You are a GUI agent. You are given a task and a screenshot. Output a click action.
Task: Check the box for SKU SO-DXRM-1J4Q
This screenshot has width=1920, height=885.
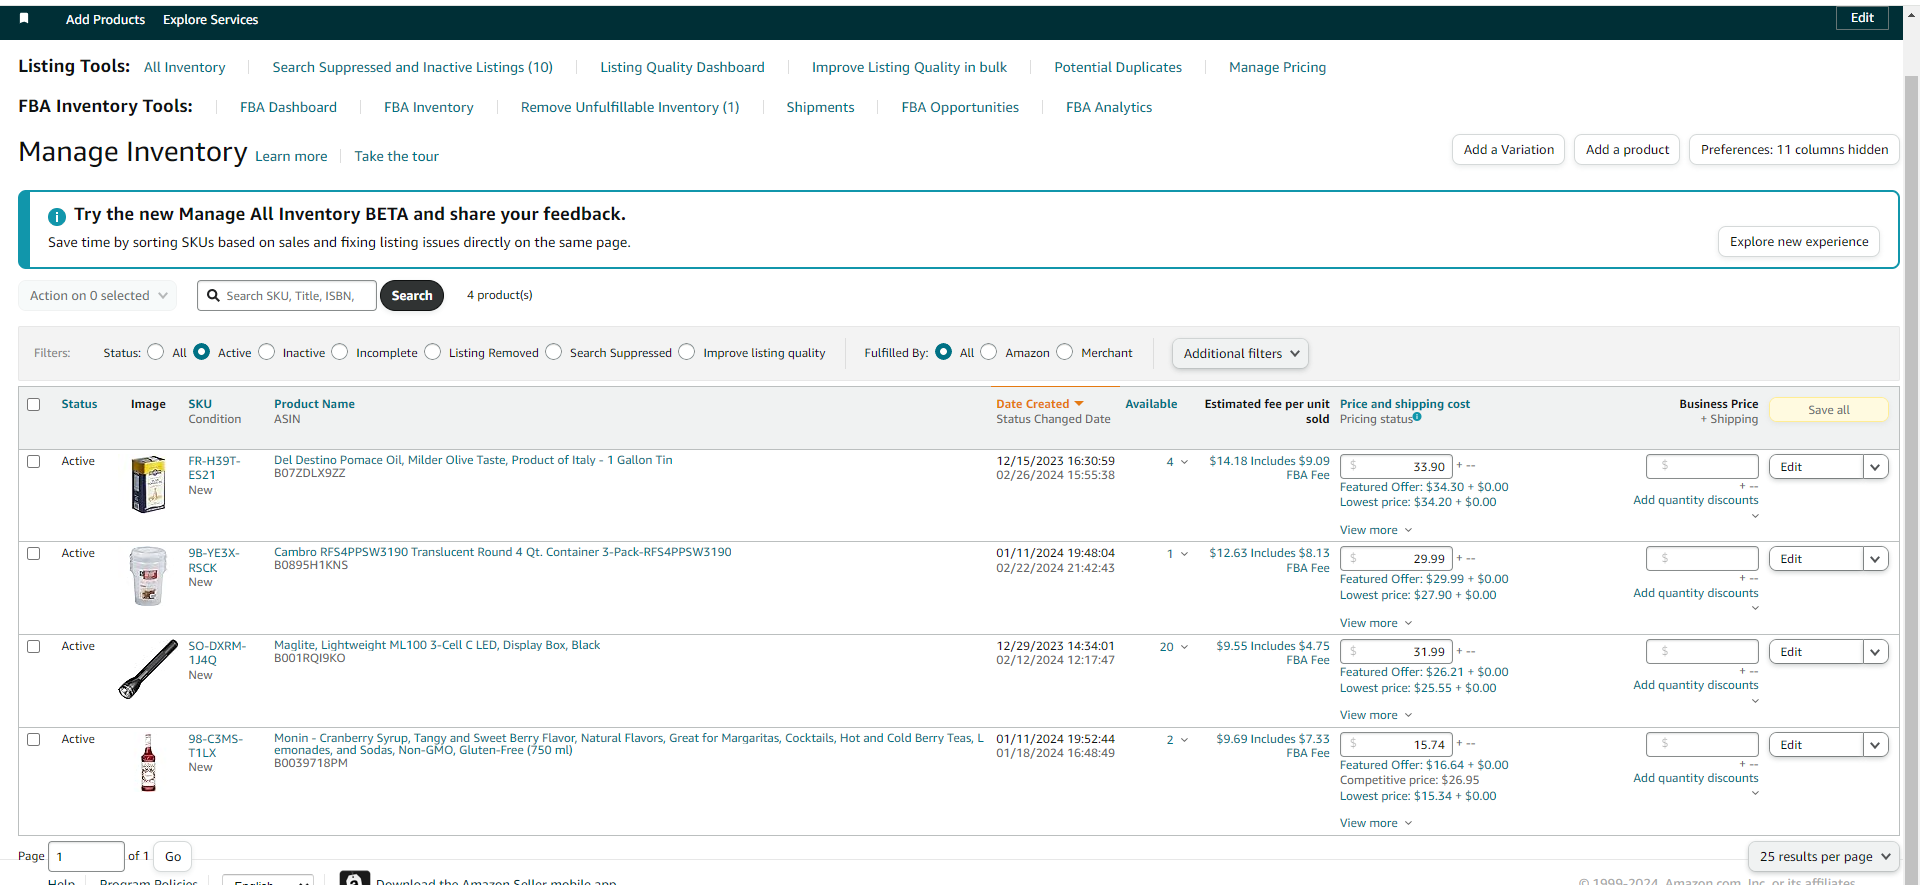click(34, 647)
